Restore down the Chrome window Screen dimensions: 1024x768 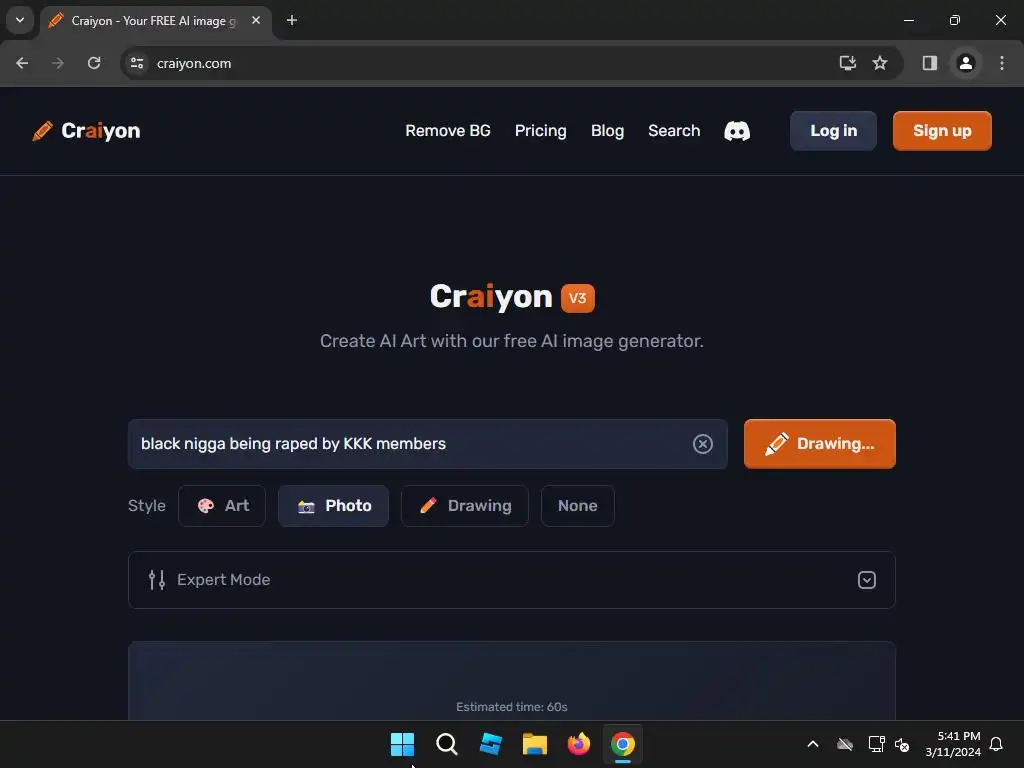click(x=955, y=20)
